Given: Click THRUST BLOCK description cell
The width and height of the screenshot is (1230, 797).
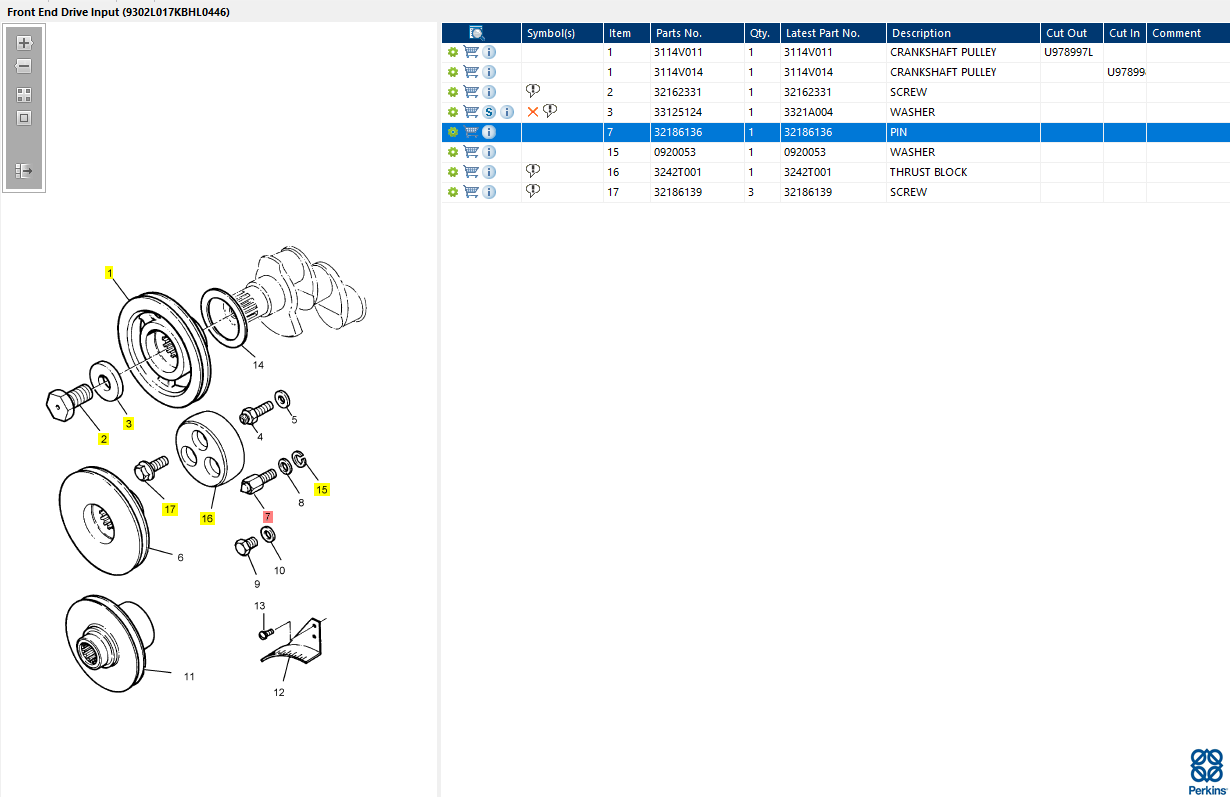Looking at the screenshot, I should pyautogui.click(x=963, y=172).
